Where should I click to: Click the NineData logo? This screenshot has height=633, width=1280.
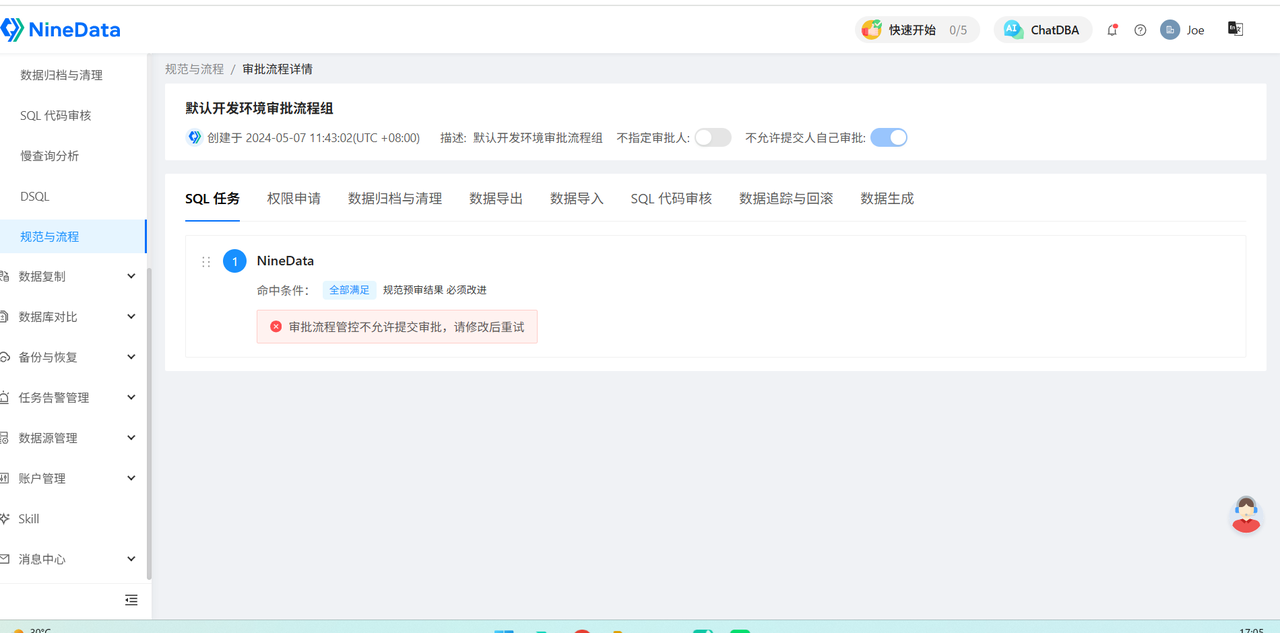pos(60,30)
